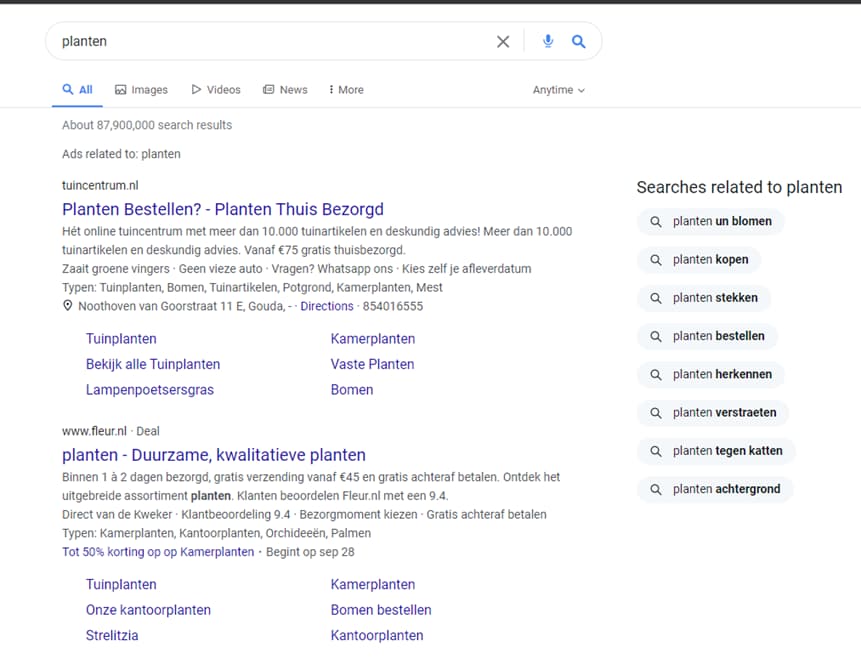Click the search icon next to planten achtergrond
861x664 pixels.
coord(656,489)
